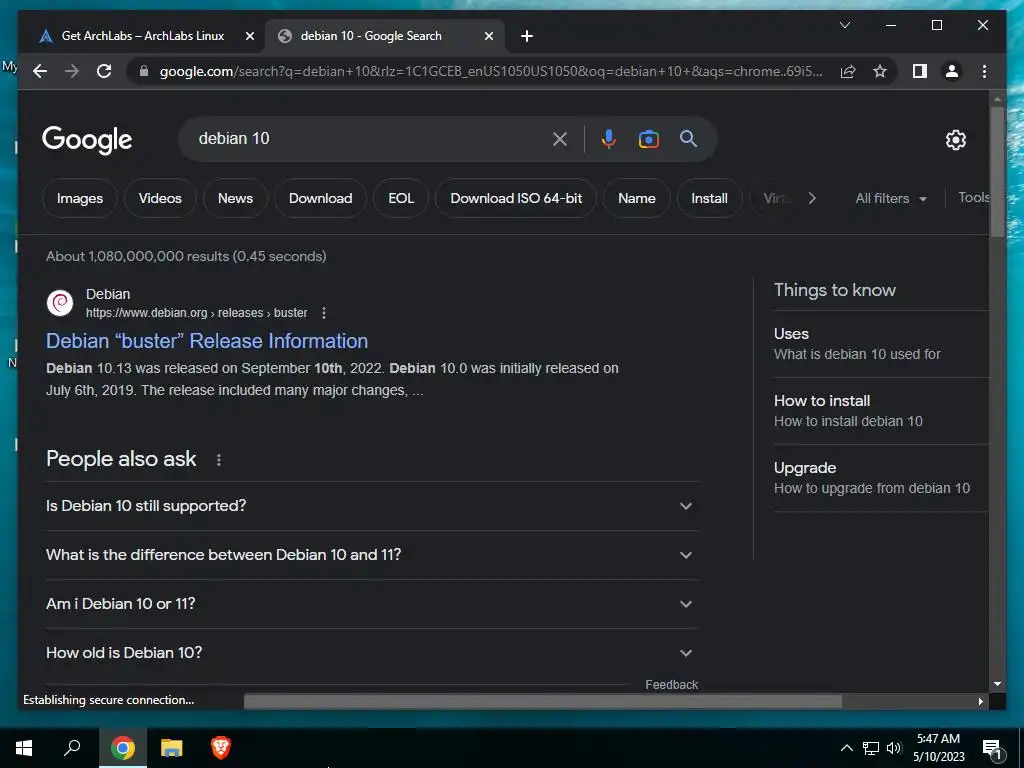Open three-dot menu beside debian.org result URL
1024x768 pixels.
coord(324,313)
